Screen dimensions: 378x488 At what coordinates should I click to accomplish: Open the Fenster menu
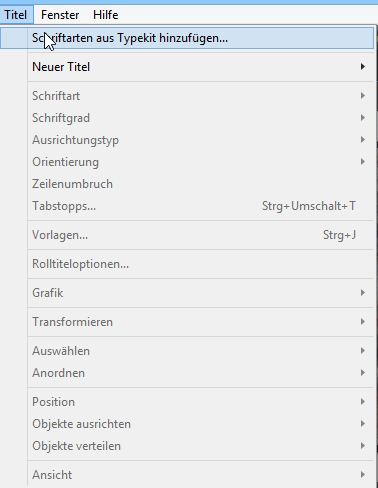pos(60,15)
